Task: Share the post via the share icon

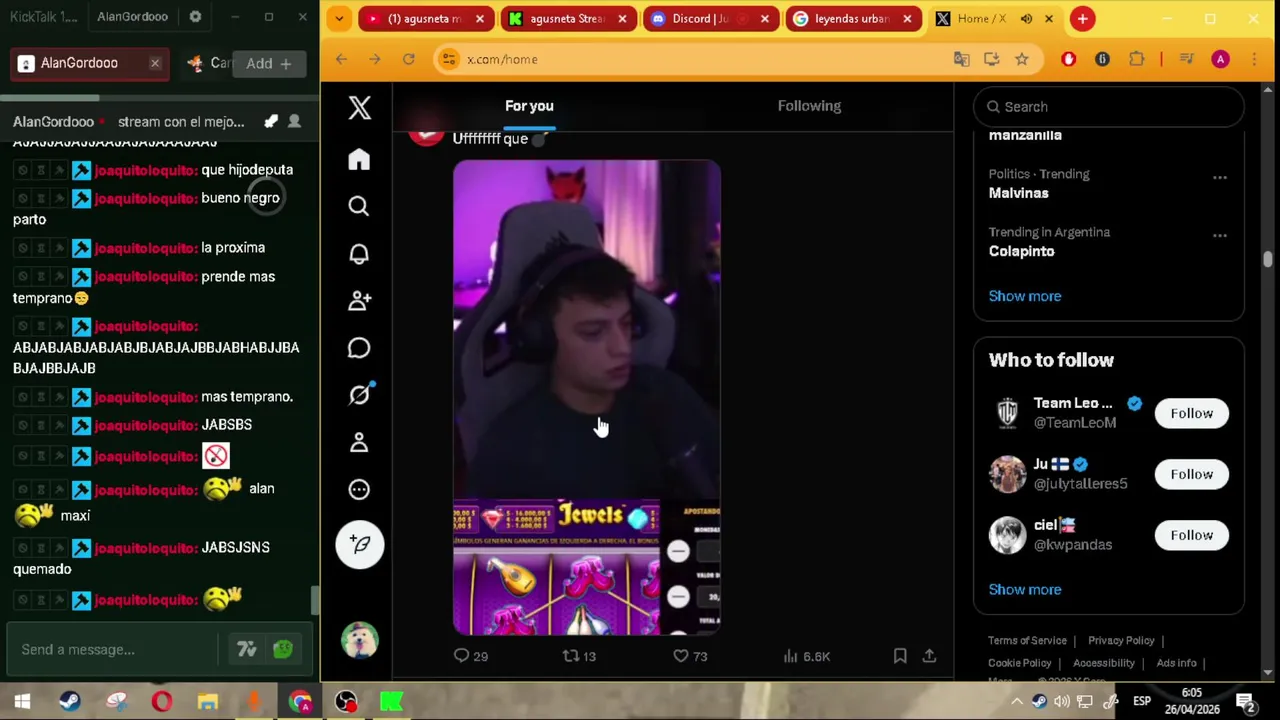Action: (929, 656)
